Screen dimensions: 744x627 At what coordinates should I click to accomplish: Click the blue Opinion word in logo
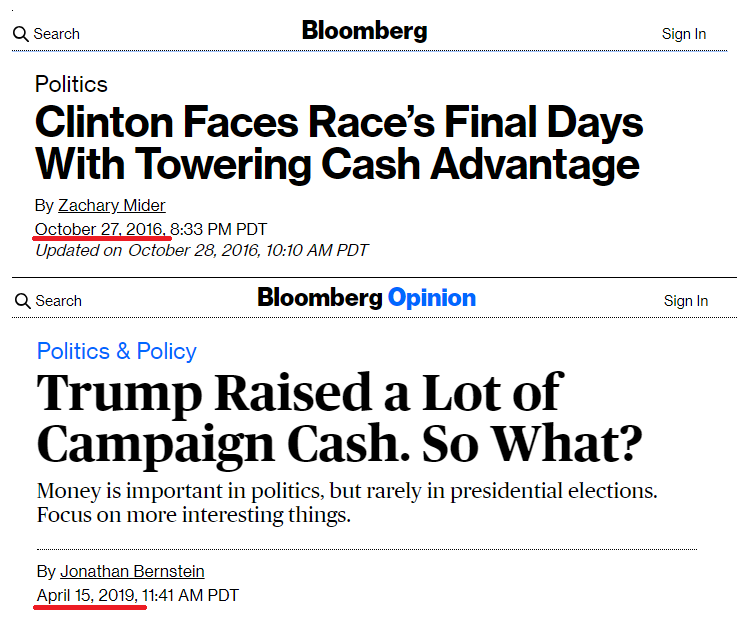pyautogui.click(x=432, y=299)
